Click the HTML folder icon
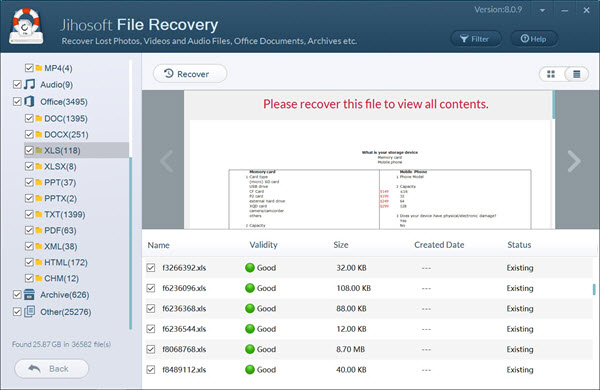This screenshot has width=600, height=390. [x=39, y=262]
